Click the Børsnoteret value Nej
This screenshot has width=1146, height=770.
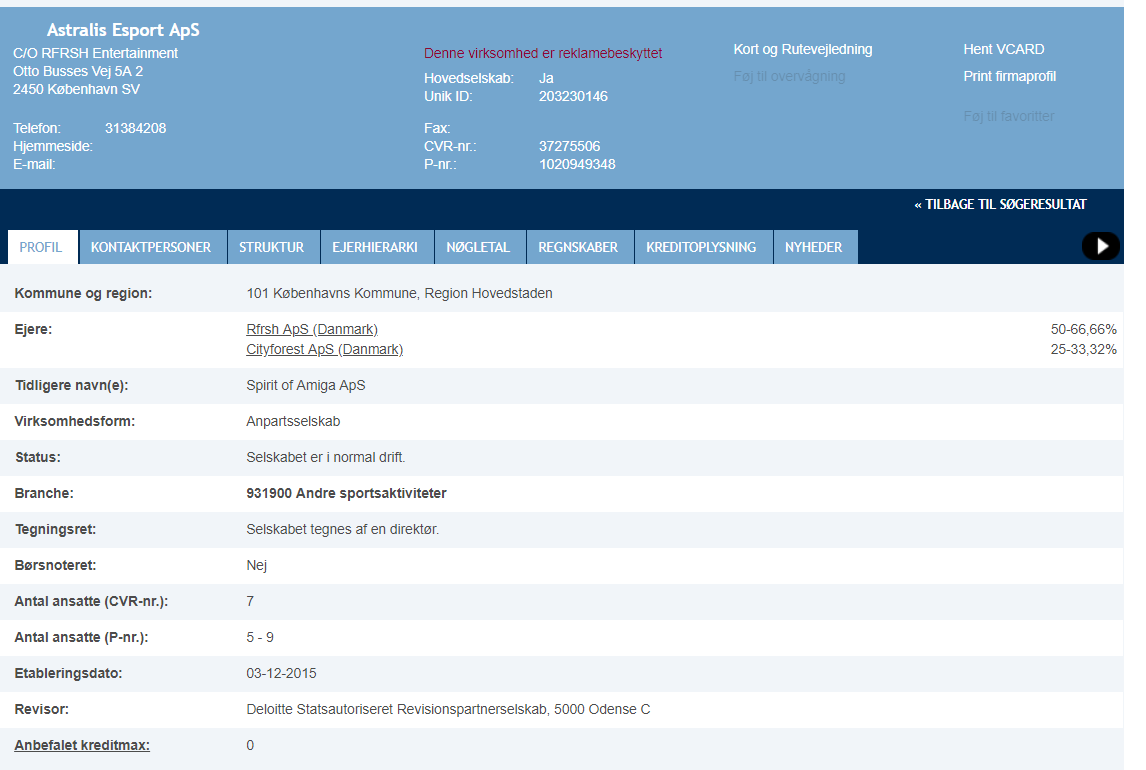(257, 565)
